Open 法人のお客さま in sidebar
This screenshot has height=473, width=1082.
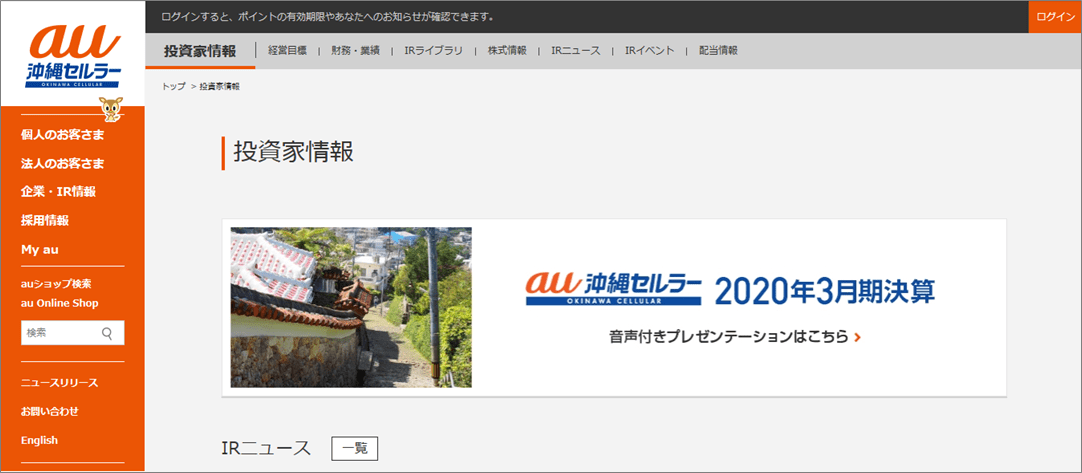click(63, 164)
